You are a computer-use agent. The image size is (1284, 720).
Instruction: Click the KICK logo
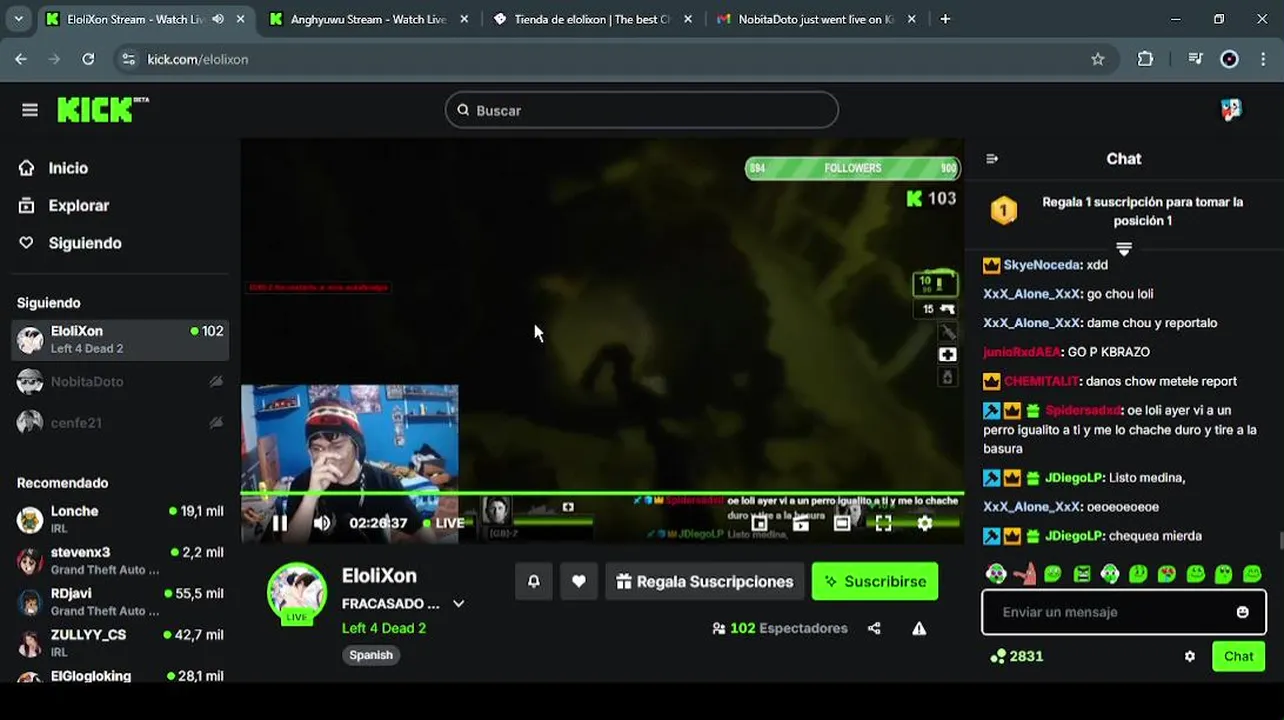(x=102, y=110)
